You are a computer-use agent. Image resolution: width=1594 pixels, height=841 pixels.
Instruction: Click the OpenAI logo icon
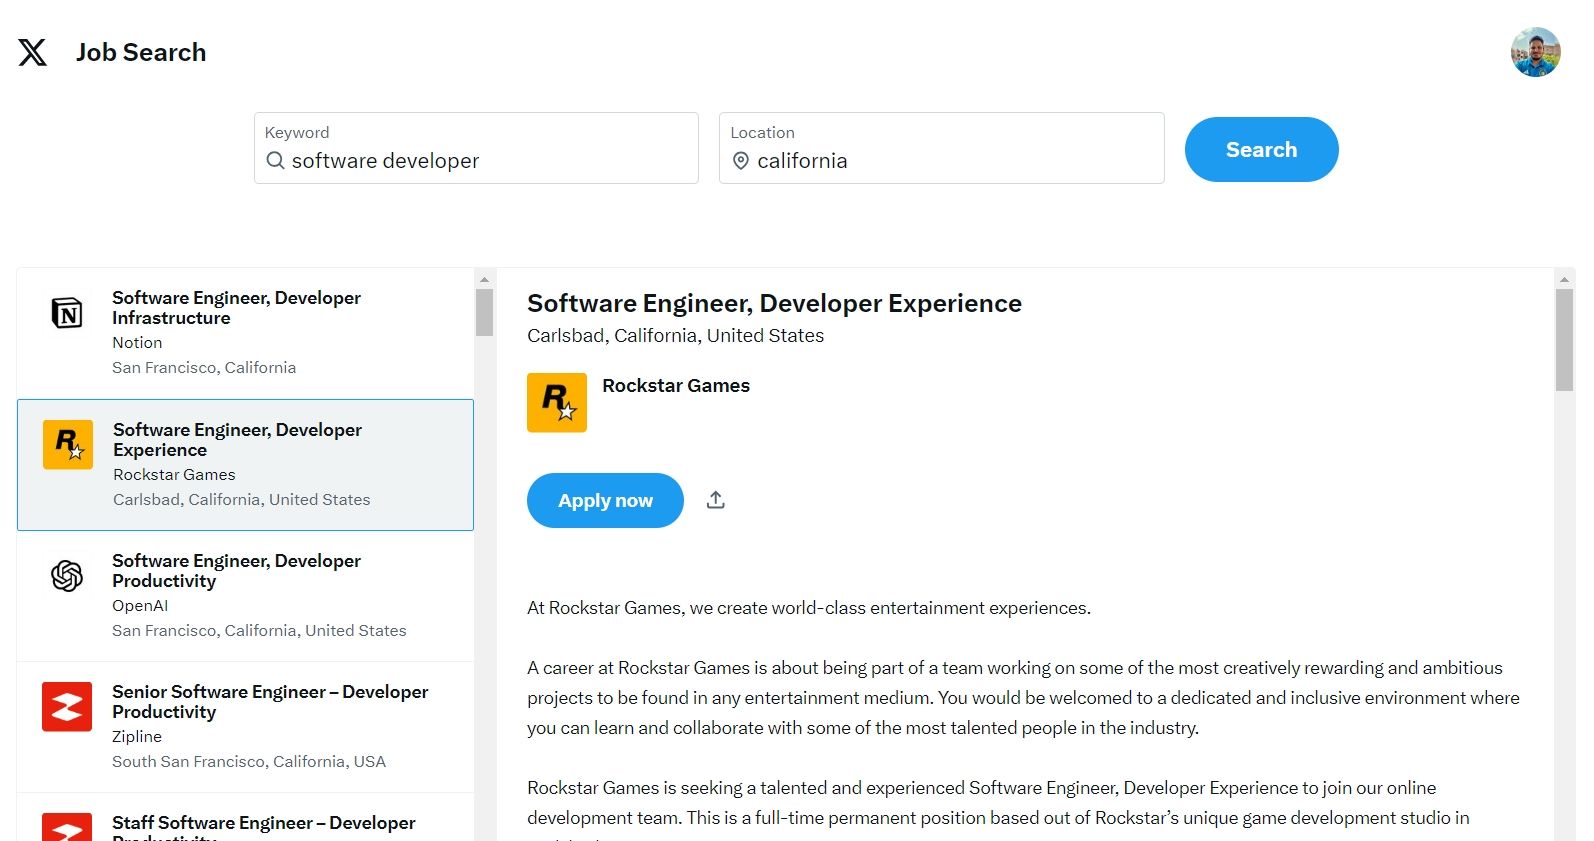coord(67,576)
